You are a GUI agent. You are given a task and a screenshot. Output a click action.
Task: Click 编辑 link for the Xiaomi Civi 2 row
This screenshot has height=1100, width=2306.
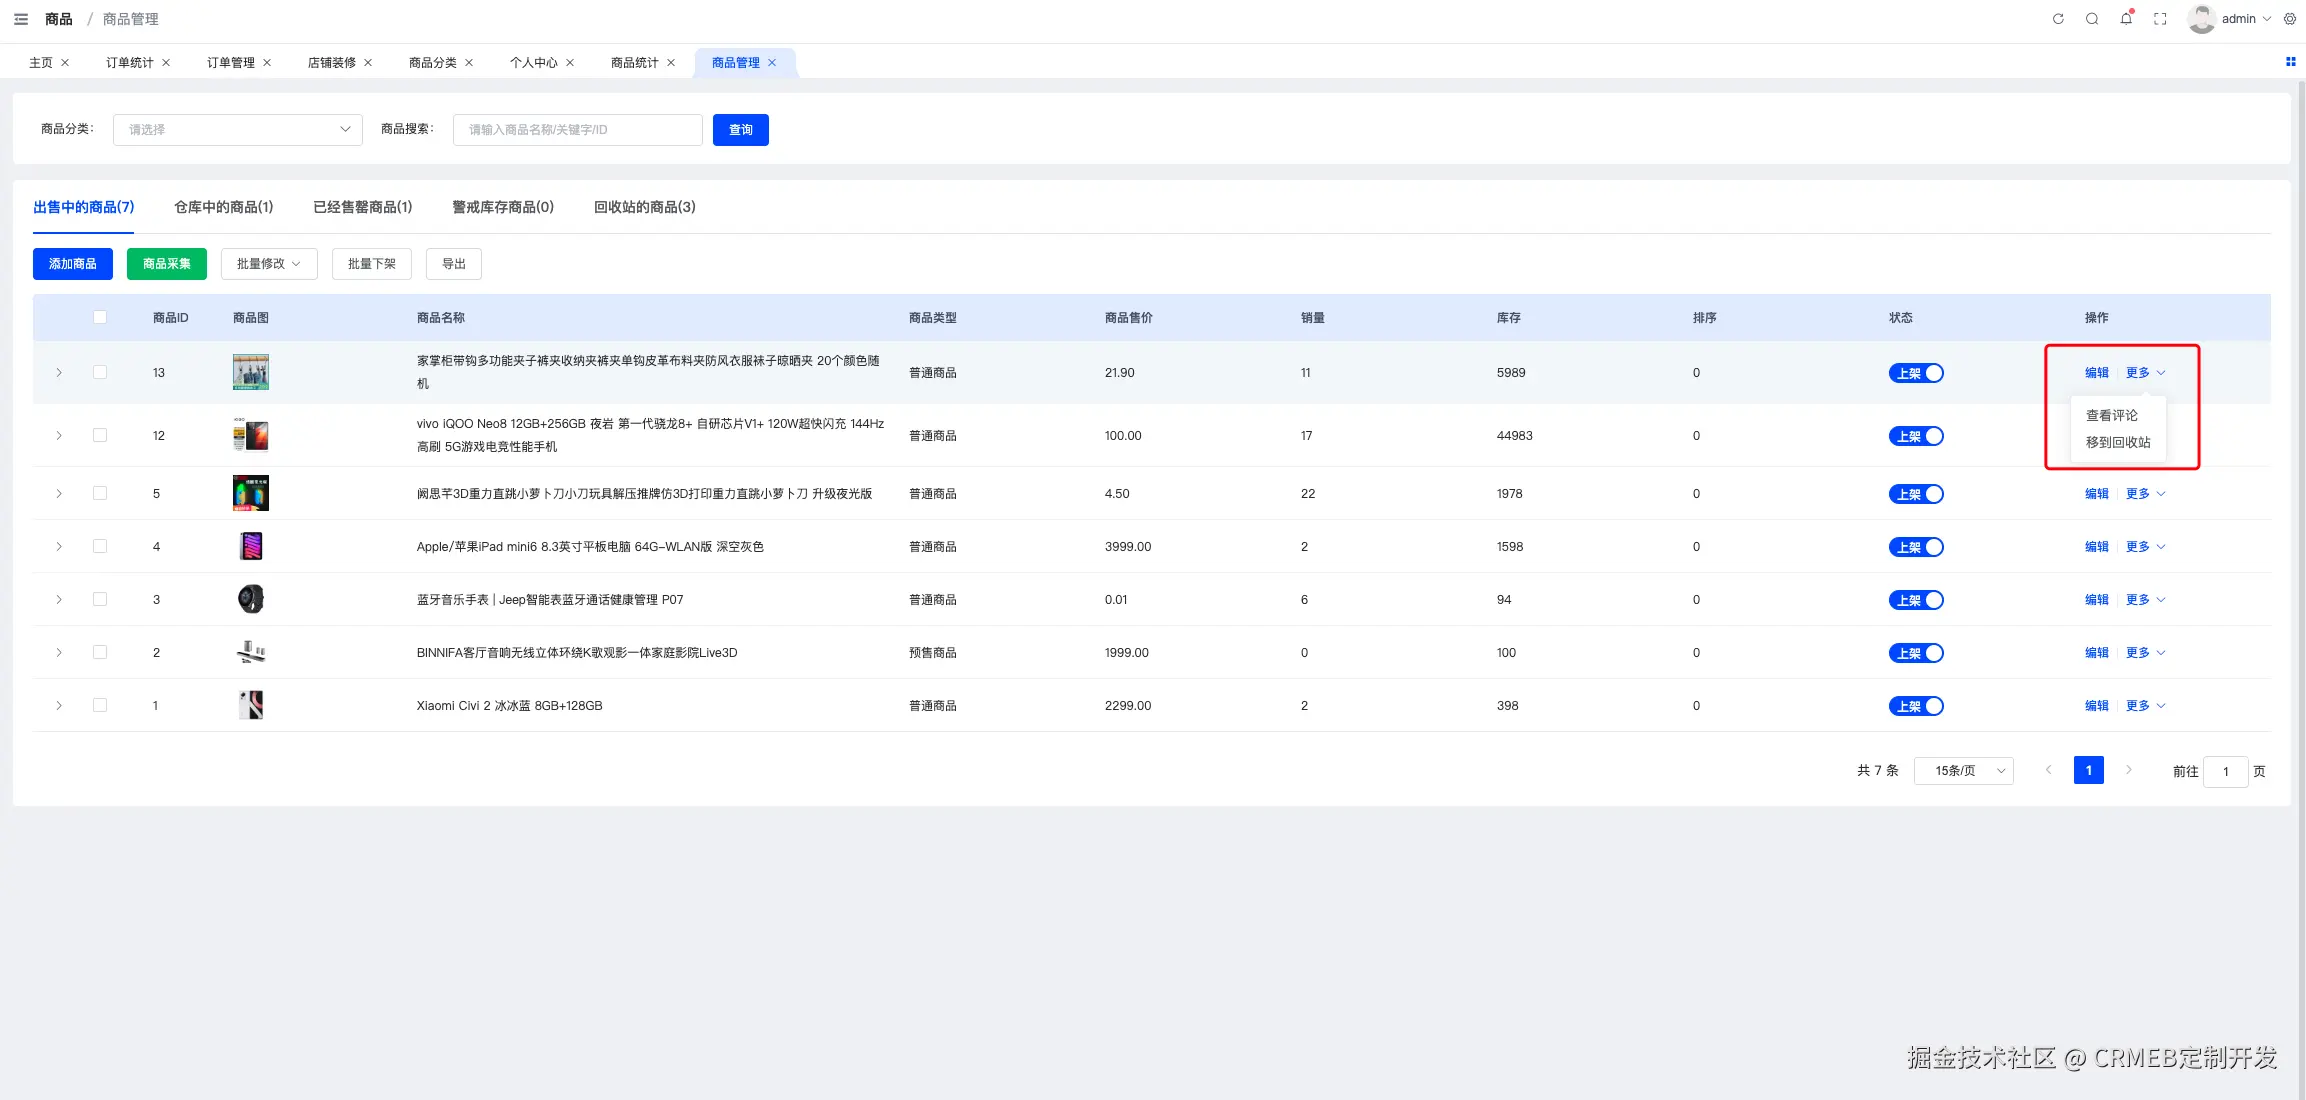(x=2096, y=706)
